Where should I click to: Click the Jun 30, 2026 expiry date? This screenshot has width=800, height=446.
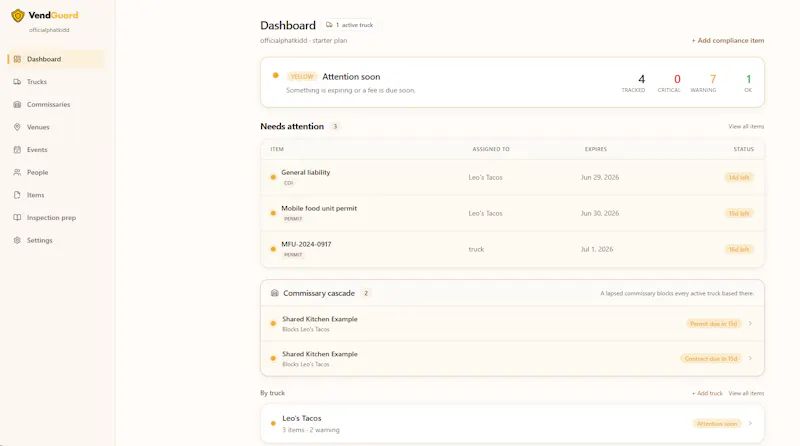[x=599, y=213]
